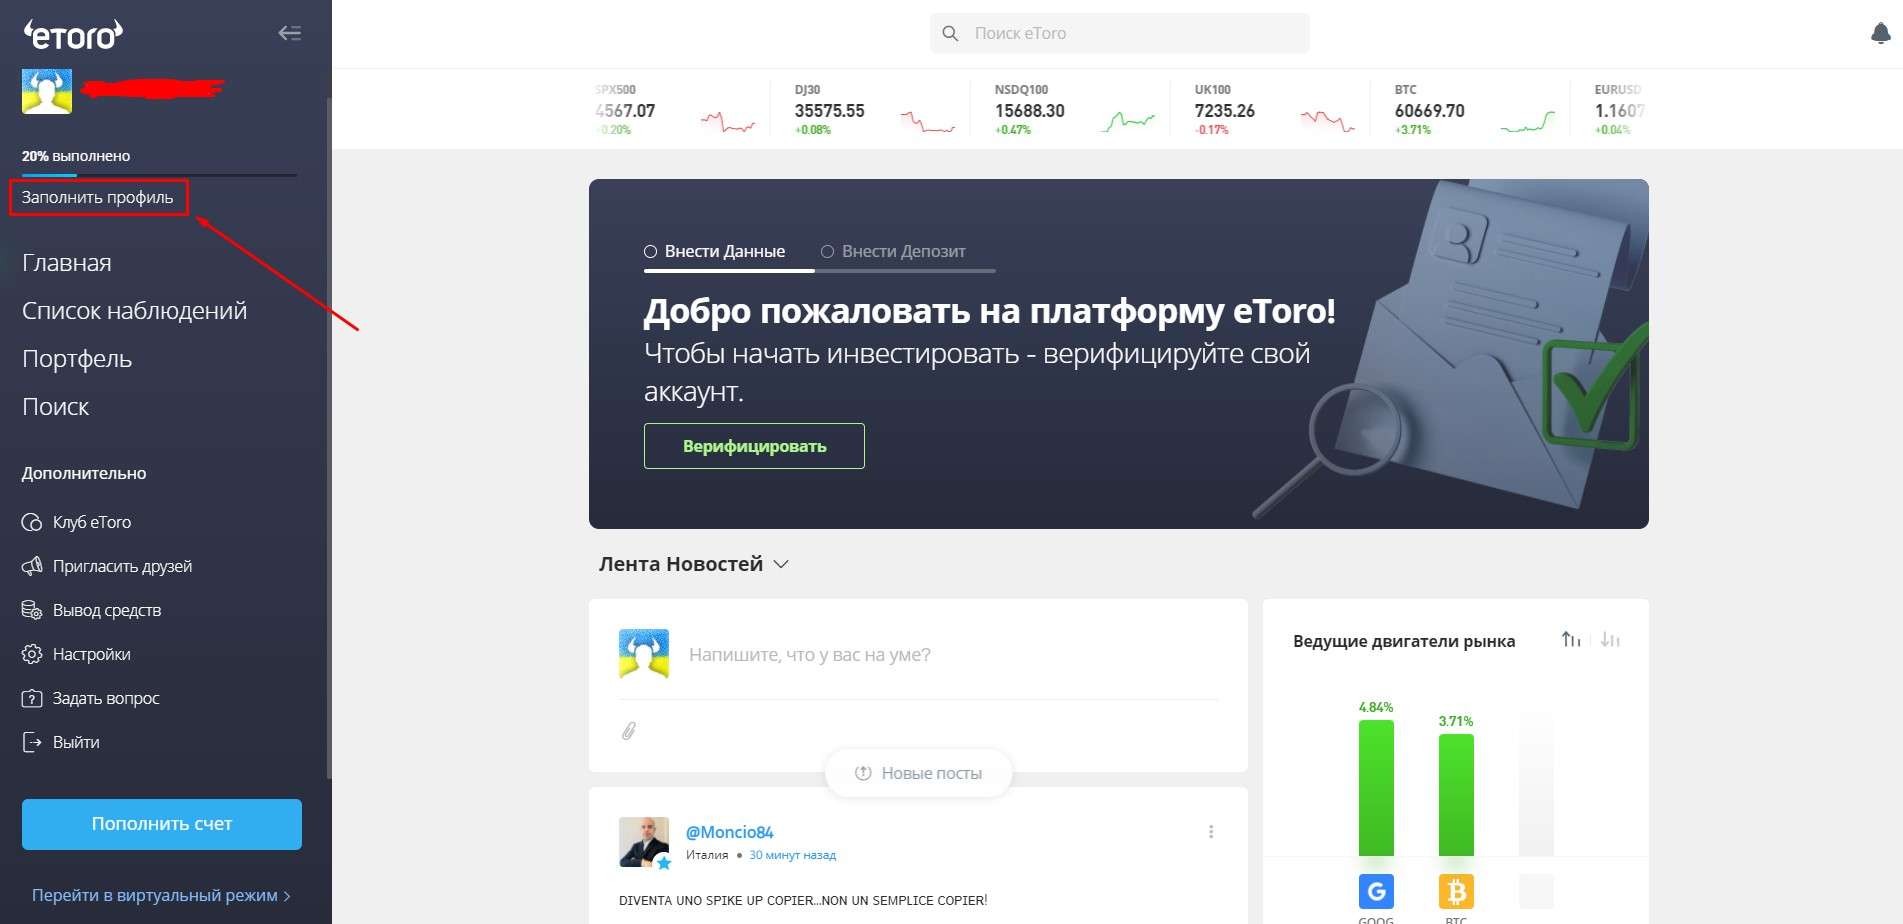Click the sidebar scrollbar
This screenshot has height=924, width=1903.
[x=329, y=438]
